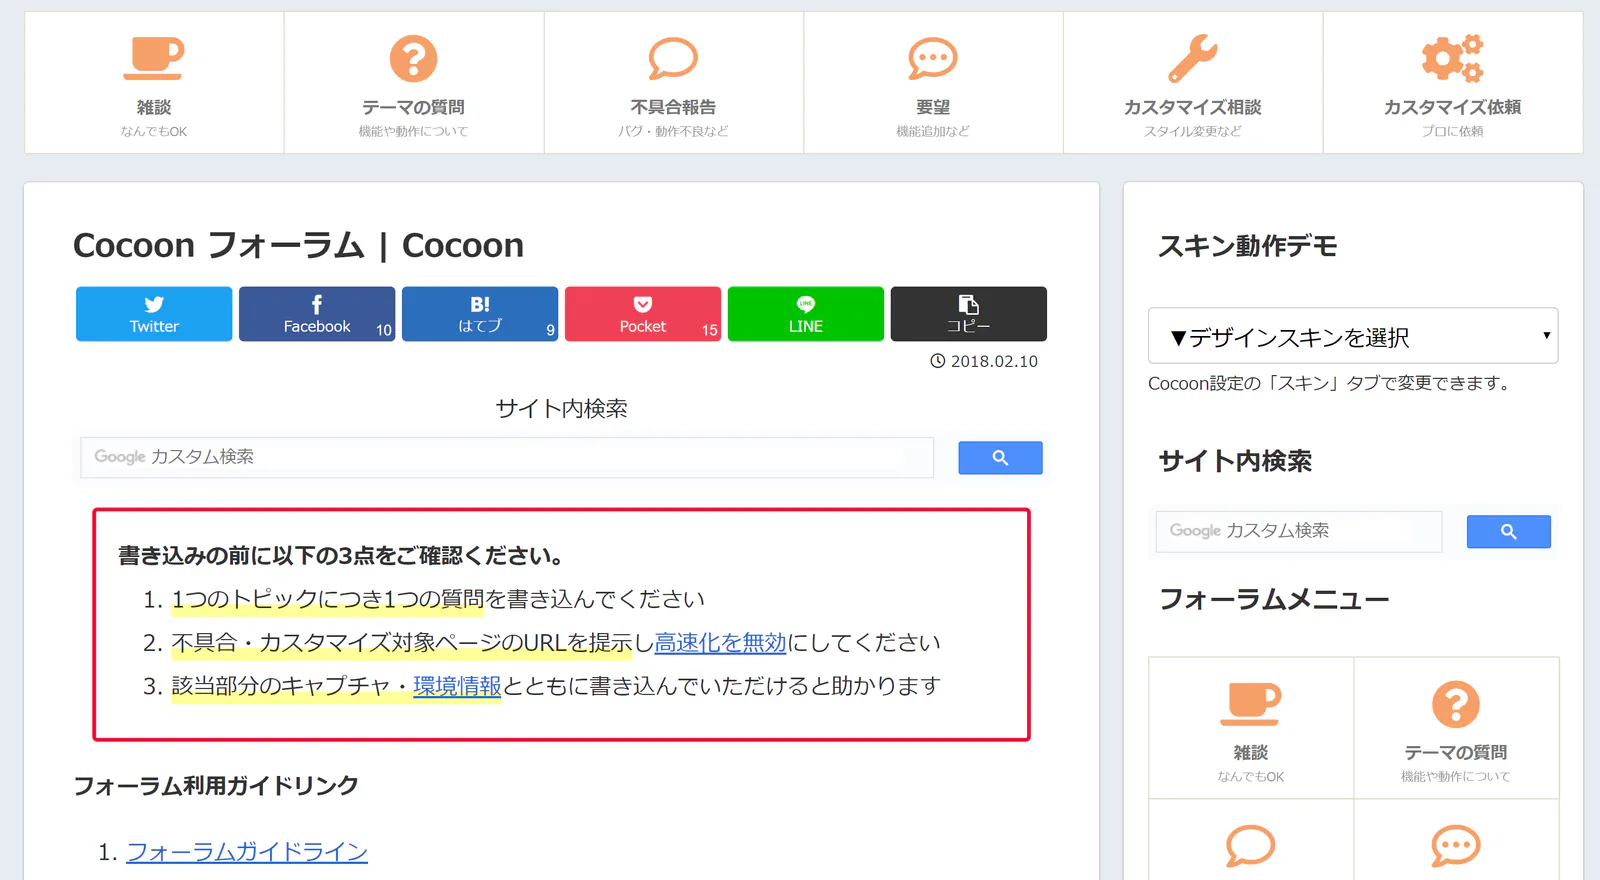The image size is (1600, 880).
Task: Open the sidebar 雑談 coffee cup icon
Action: 1251,704
